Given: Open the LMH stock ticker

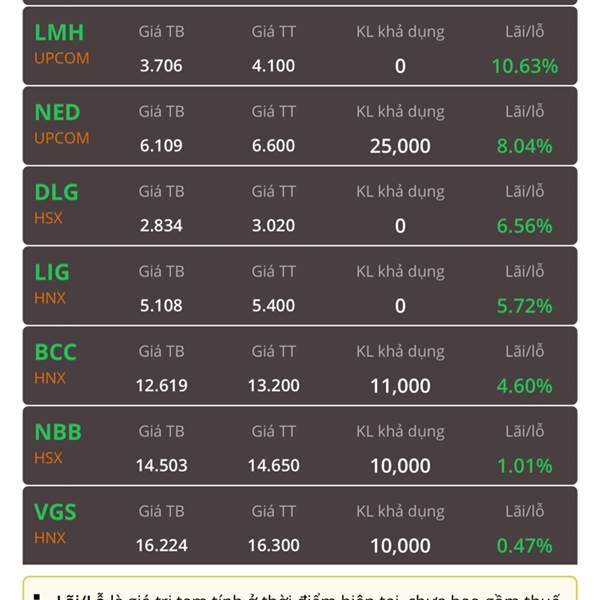Looking at the screenshot, I should click(x=59, y=32).
